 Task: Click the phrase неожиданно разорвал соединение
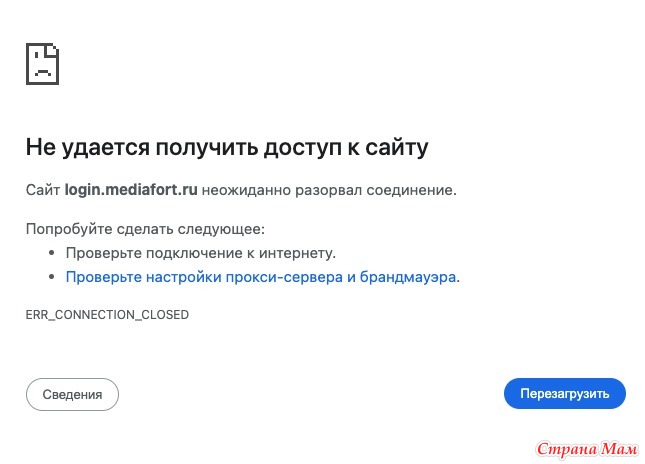click(x=329, y=190)
